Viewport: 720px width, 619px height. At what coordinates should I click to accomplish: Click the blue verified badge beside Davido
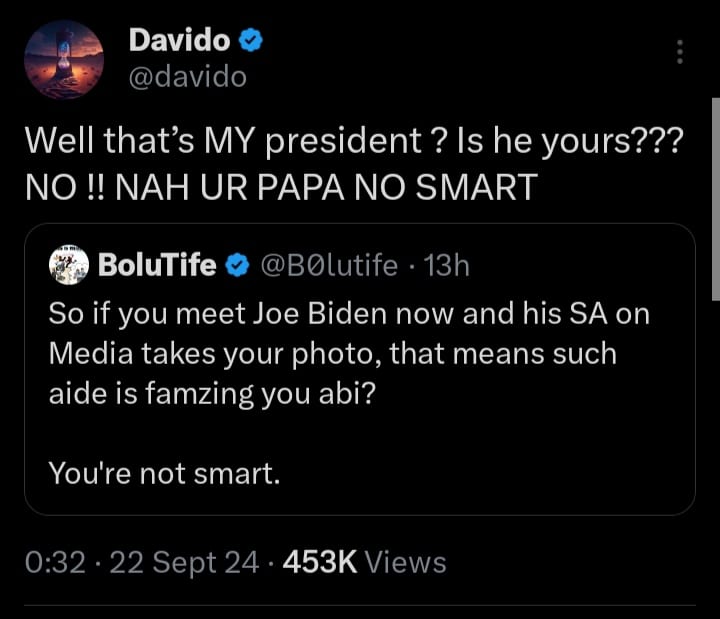[x=254, y=42]
